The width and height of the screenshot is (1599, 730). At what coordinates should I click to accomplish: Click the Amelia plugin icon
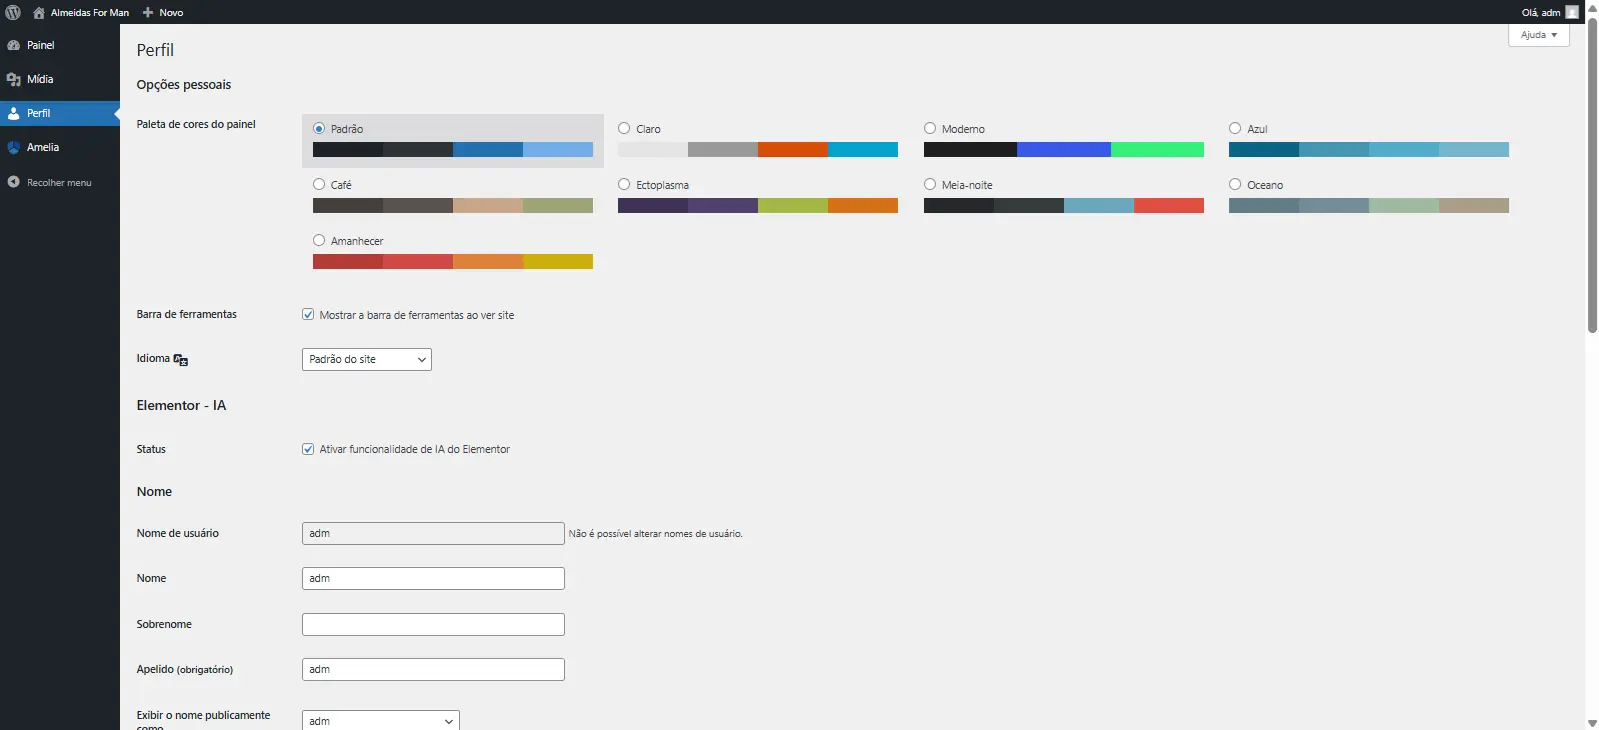click(14, 148)
